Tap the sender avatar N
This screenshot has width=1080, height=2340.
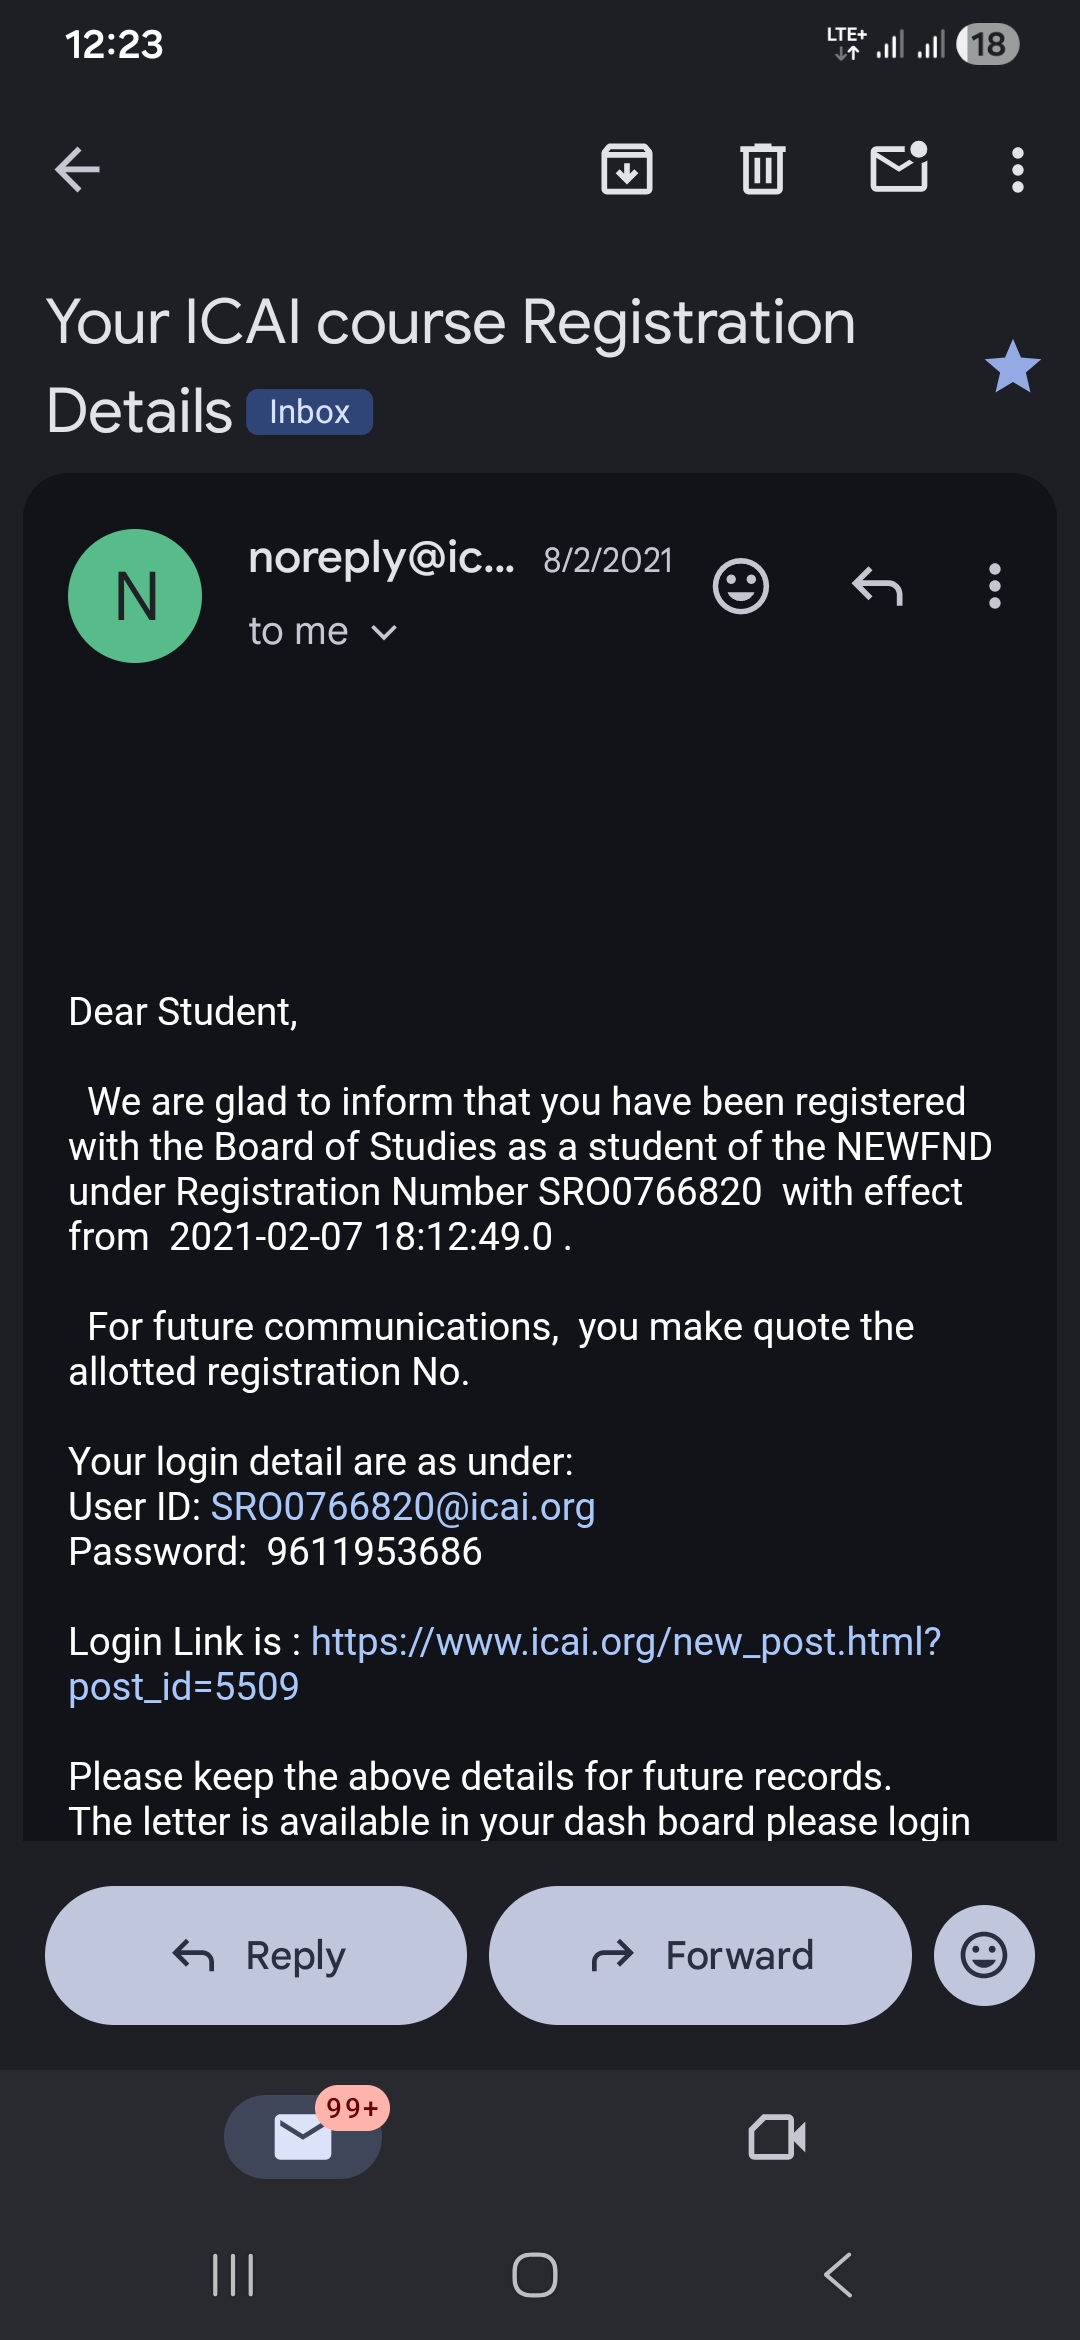135,596
